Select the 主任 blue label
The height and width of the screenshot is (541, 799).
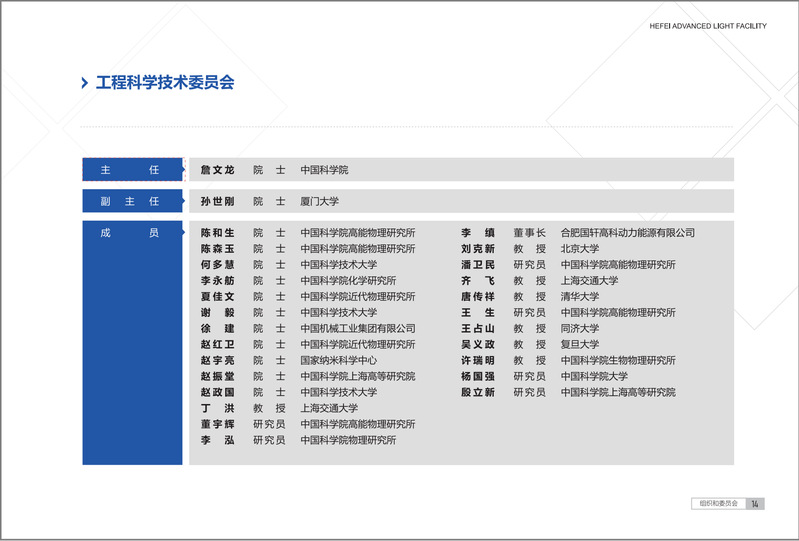pos(132,170)
